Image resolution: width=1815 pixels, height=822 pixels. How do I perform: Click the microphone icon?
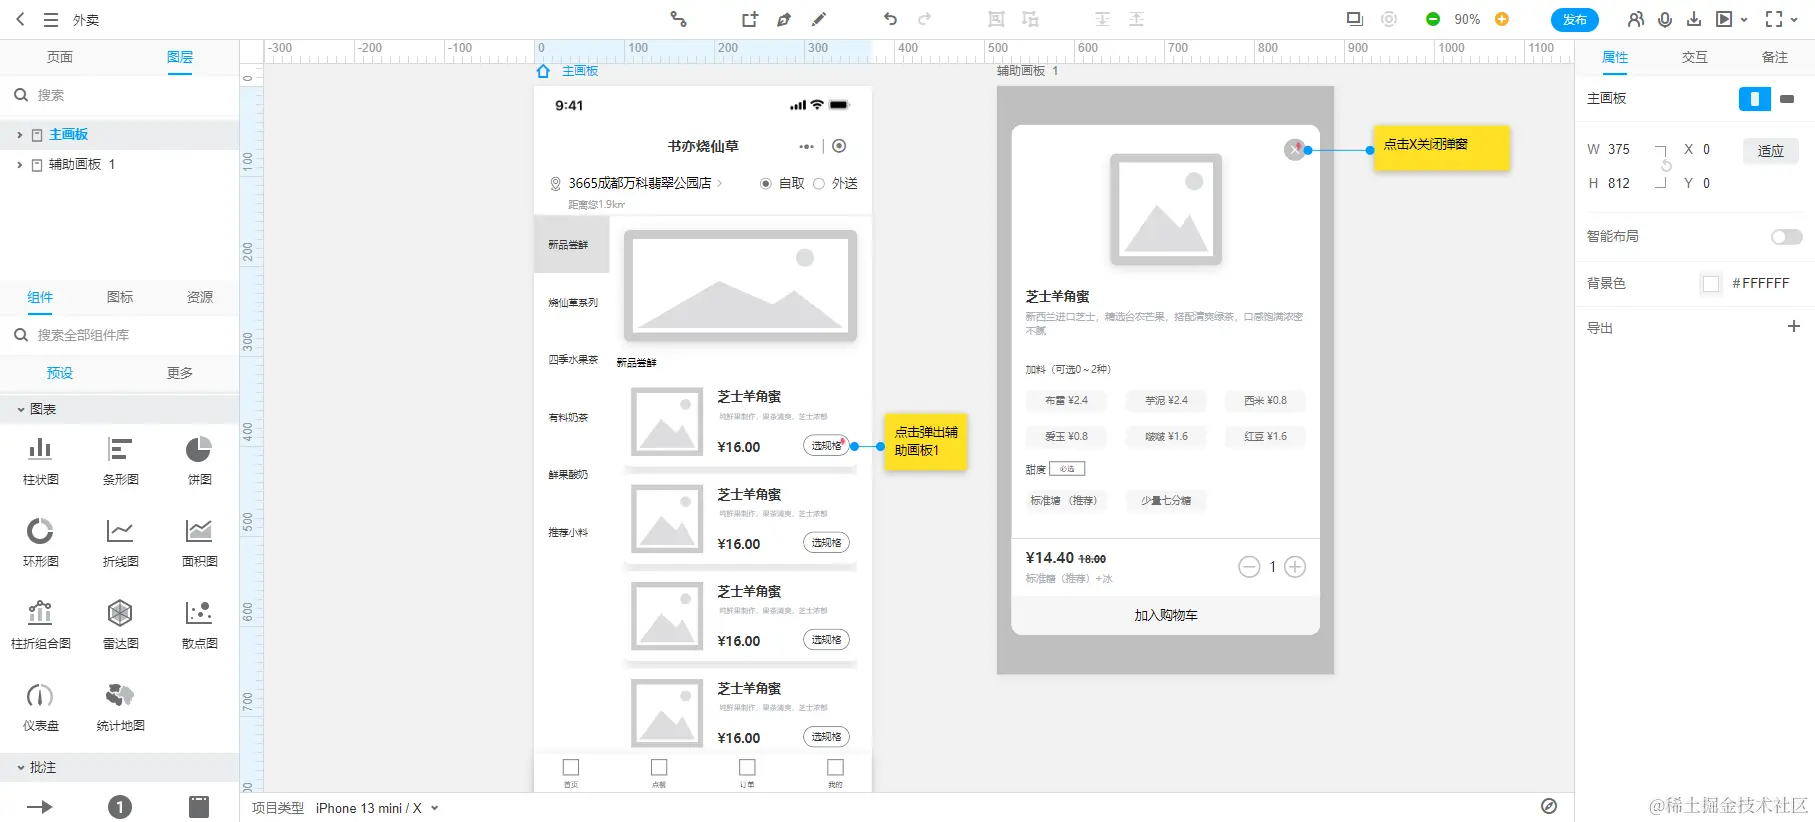pyautogui.click(x=1665, y=19)
